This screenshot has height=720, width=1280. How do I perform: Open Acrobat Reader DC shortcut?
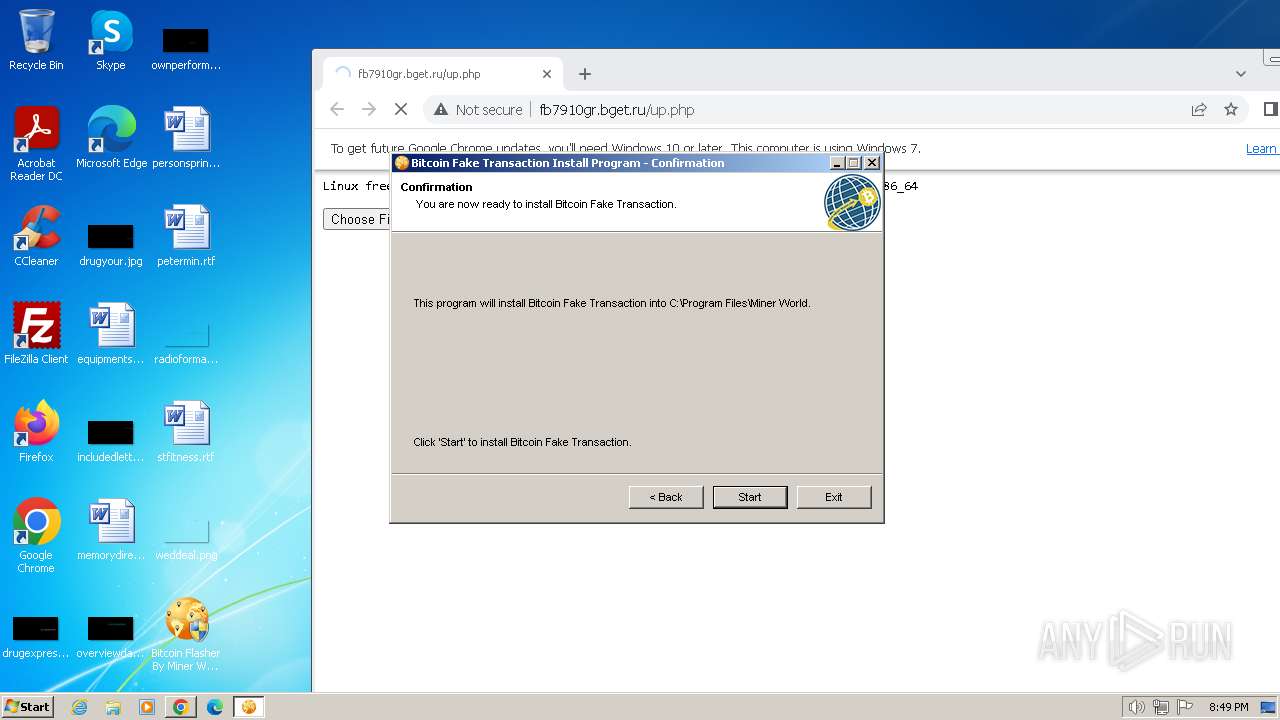(36, 143)
